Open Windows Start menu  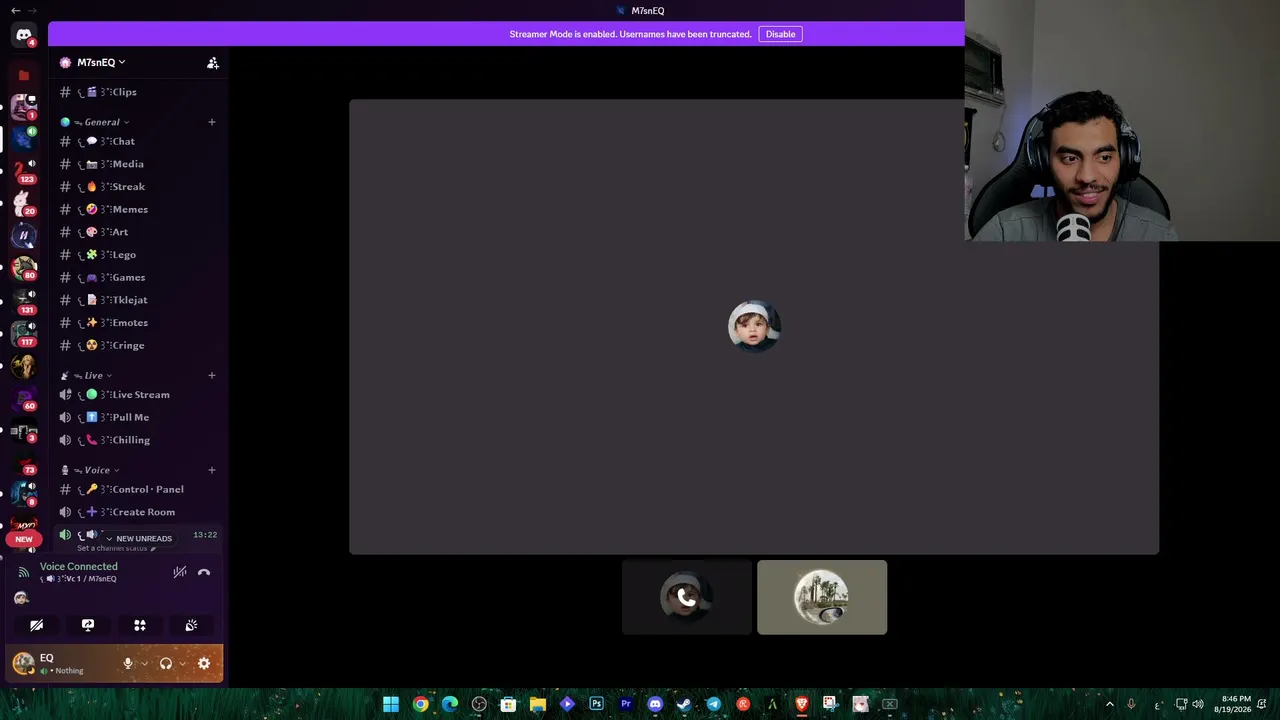(x=391, y=704)
